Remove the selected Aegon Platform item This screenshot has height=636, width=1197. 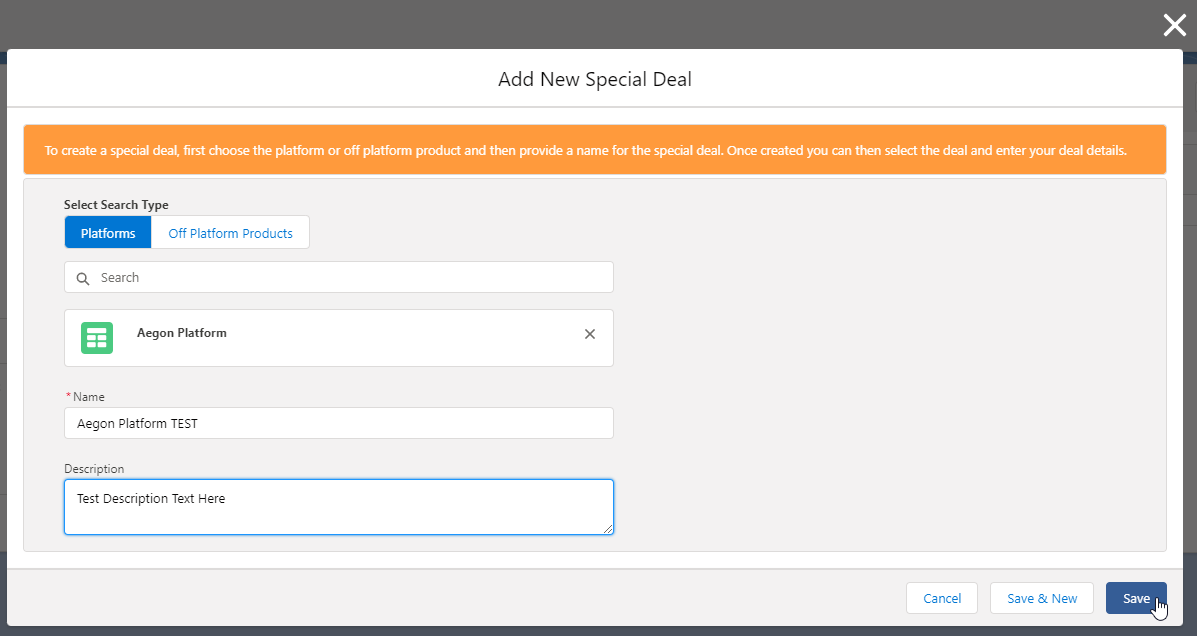click(x=590, y=334)
